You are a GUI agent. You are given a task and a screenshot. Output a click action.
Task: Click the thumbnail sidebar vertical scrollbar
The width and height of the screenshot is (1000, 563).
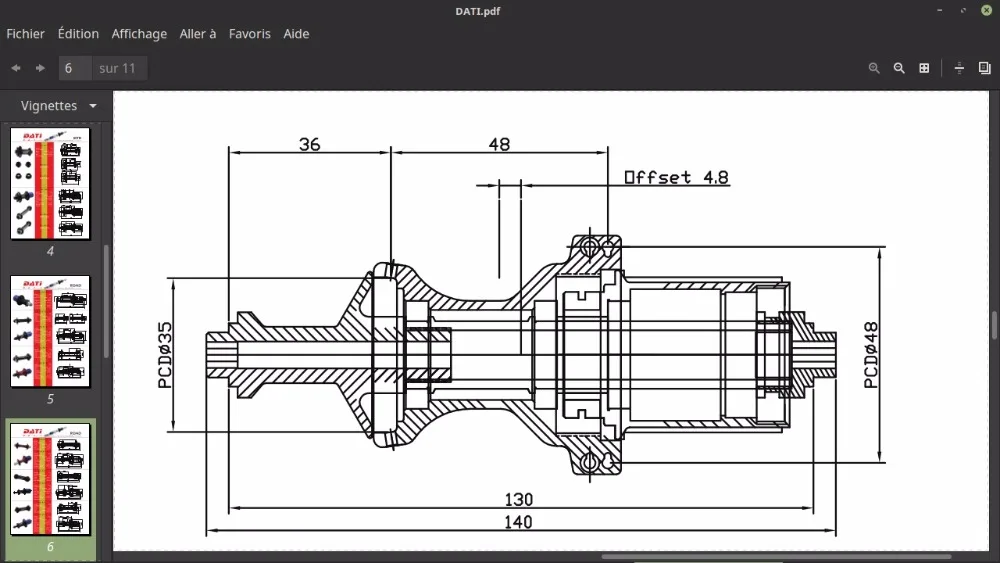106,301
